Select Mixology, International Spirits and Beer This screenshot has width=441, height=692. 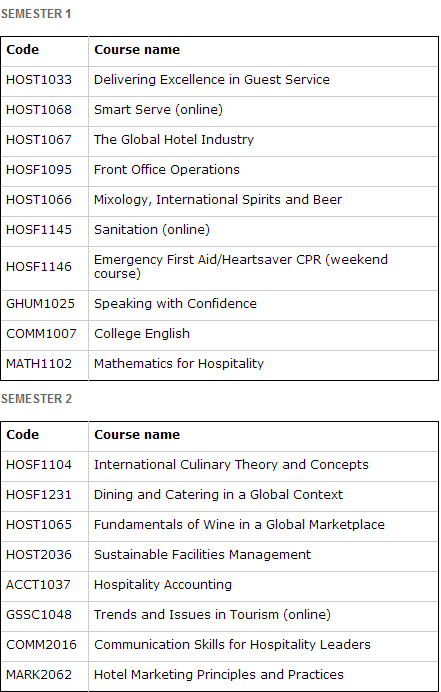pyautogui.click(x=218, y=200)
